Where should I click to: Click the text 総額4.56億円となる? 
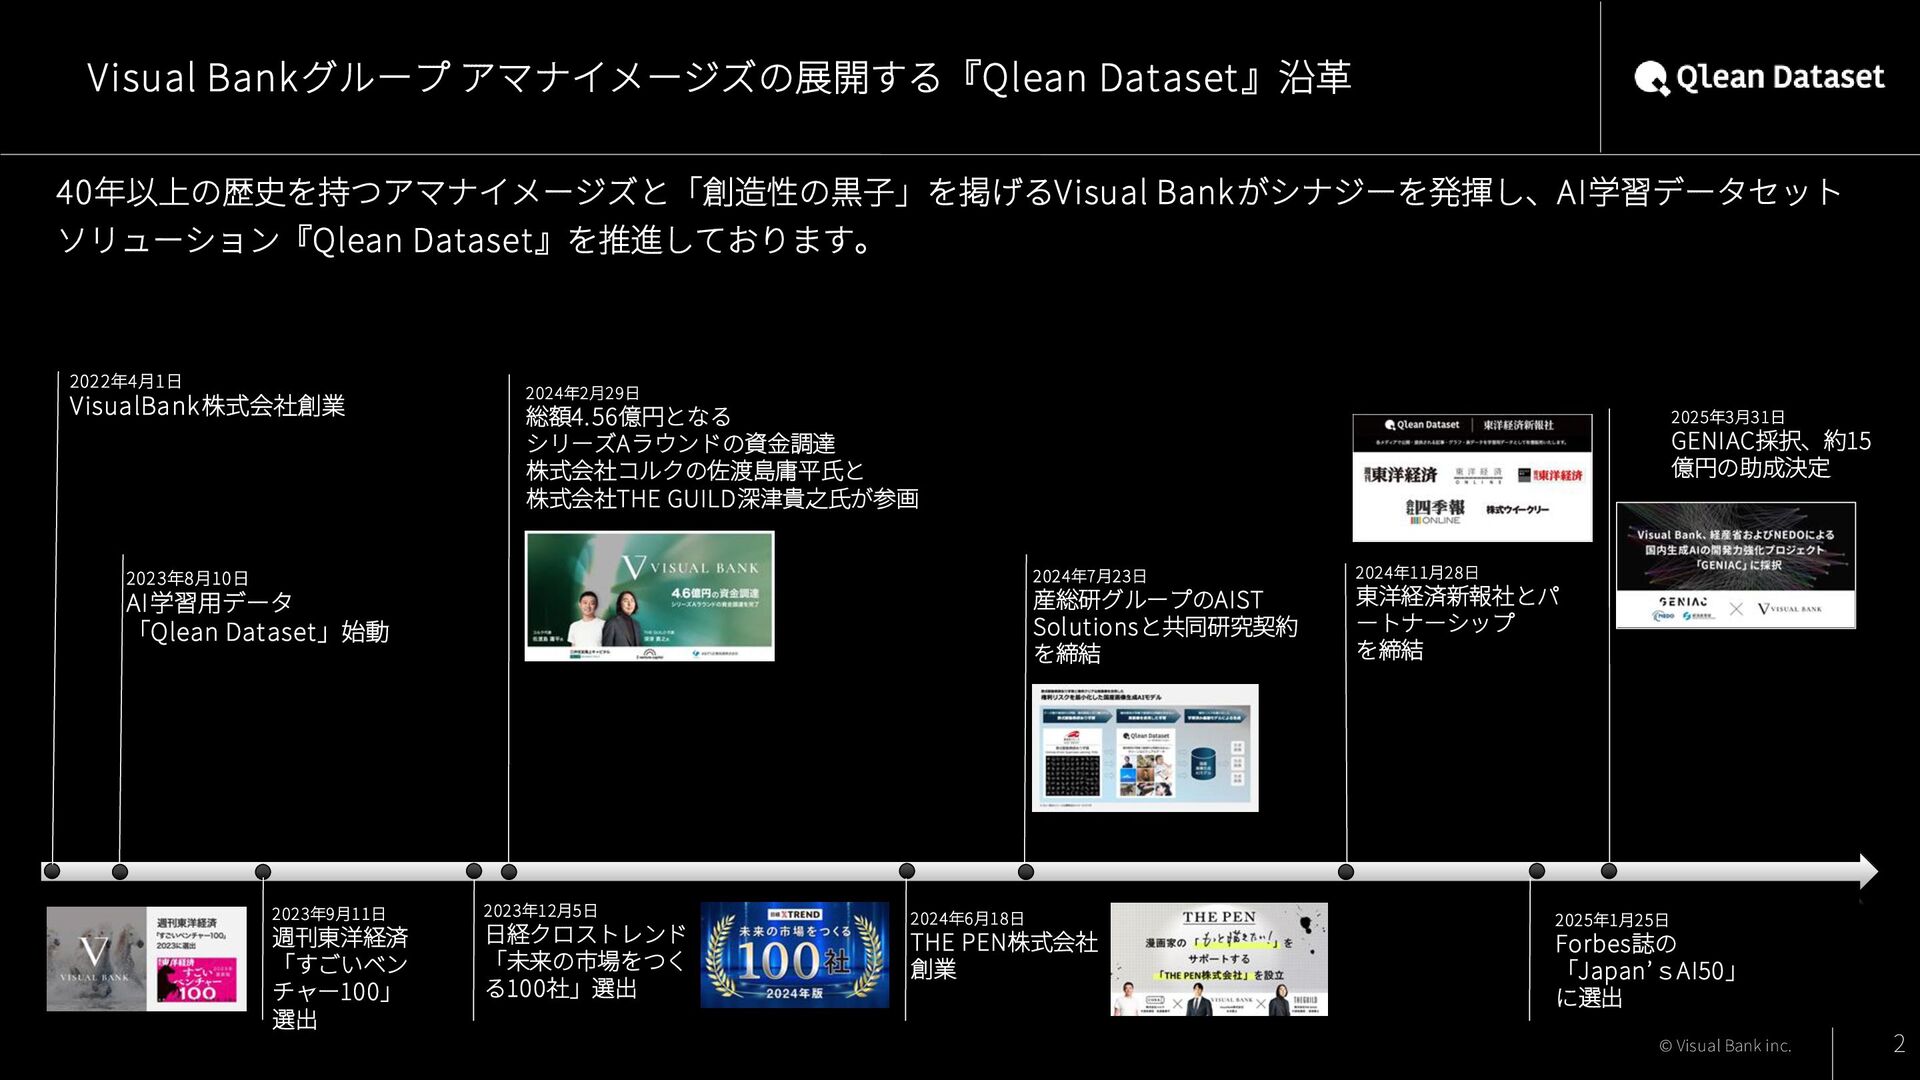[629, 416]
